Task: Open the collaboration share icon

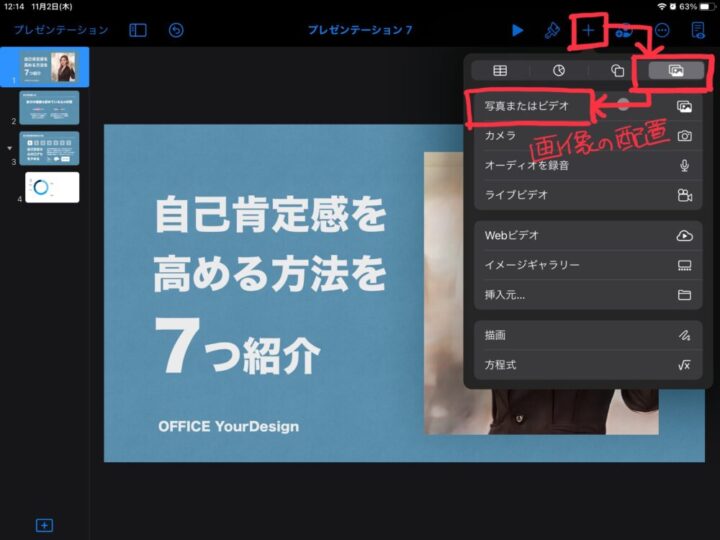Action: coord(625,30)
